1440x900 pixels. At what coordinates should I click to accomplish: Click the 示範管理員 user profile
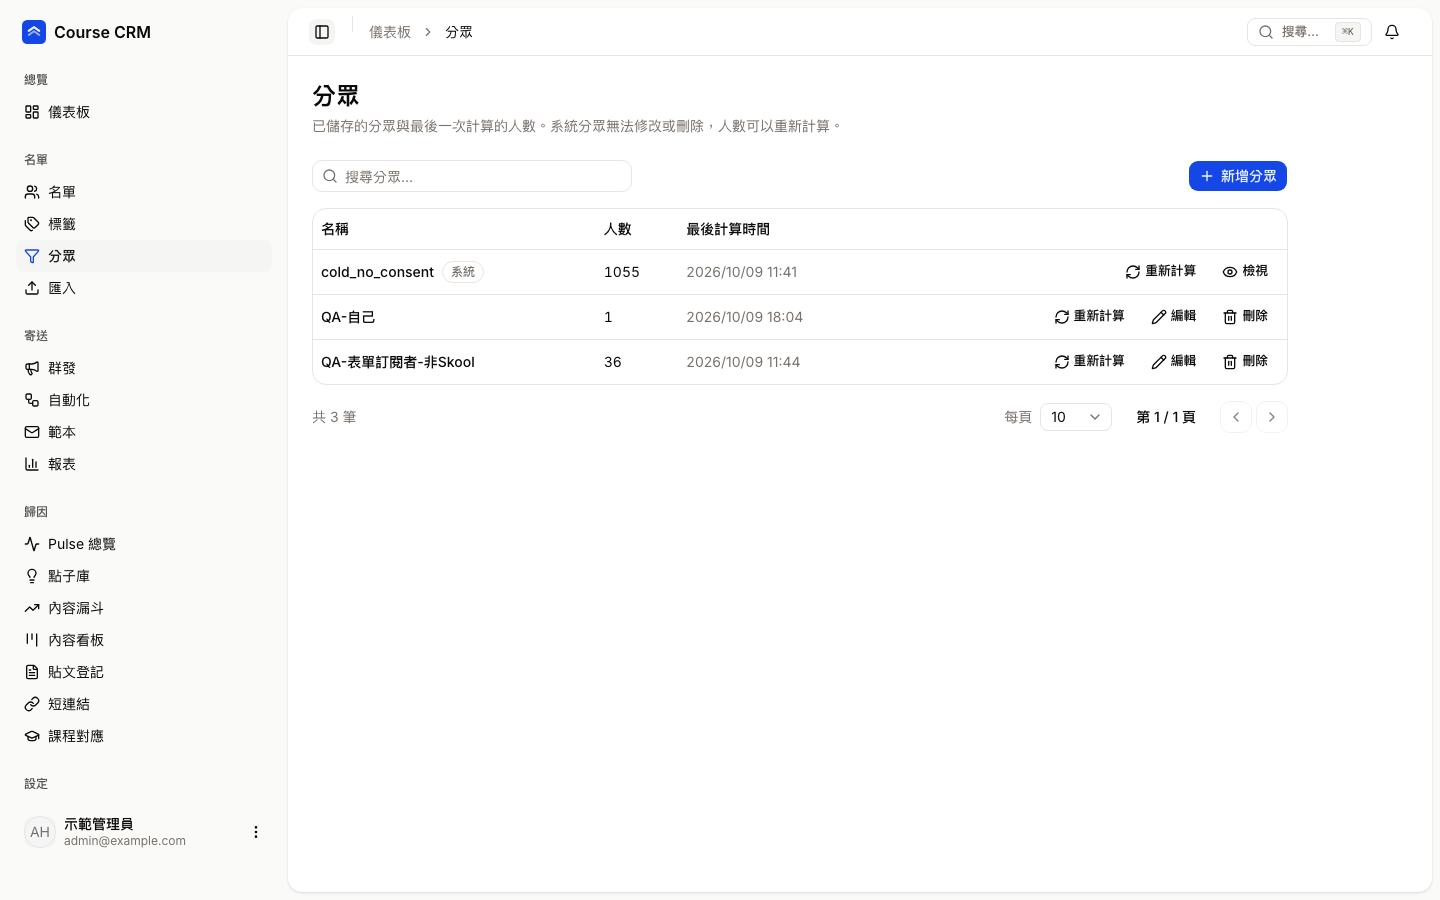pyautogui.click(x=144, y=832)
